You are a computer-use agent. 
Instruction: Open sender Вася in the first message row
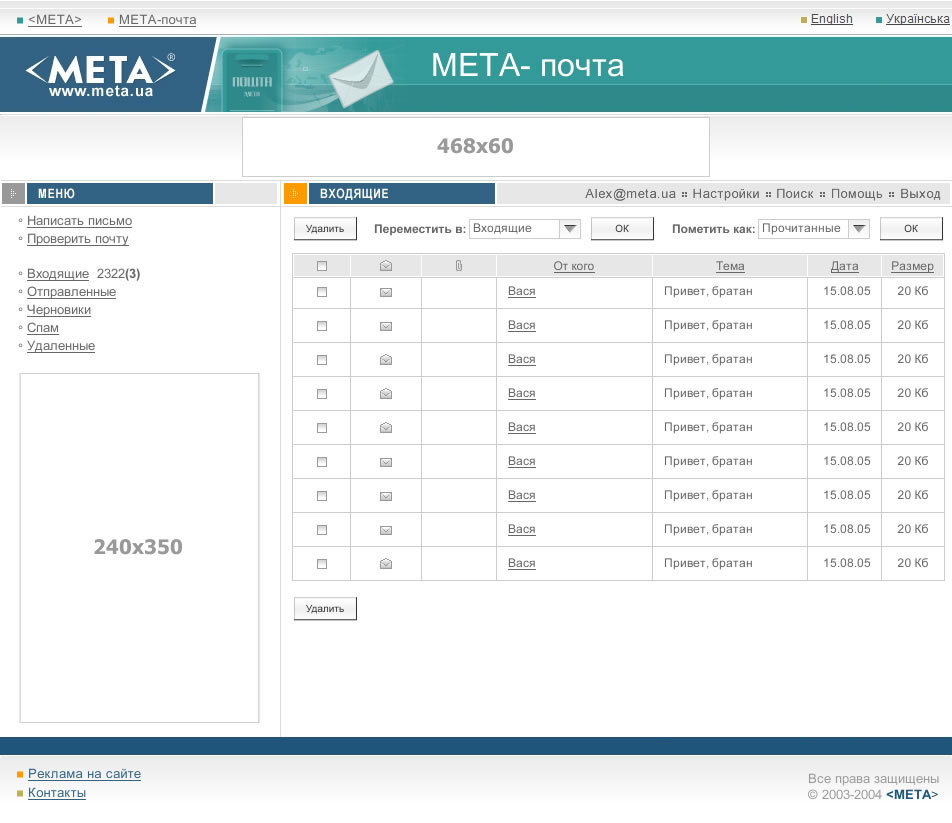coord(522,291)
